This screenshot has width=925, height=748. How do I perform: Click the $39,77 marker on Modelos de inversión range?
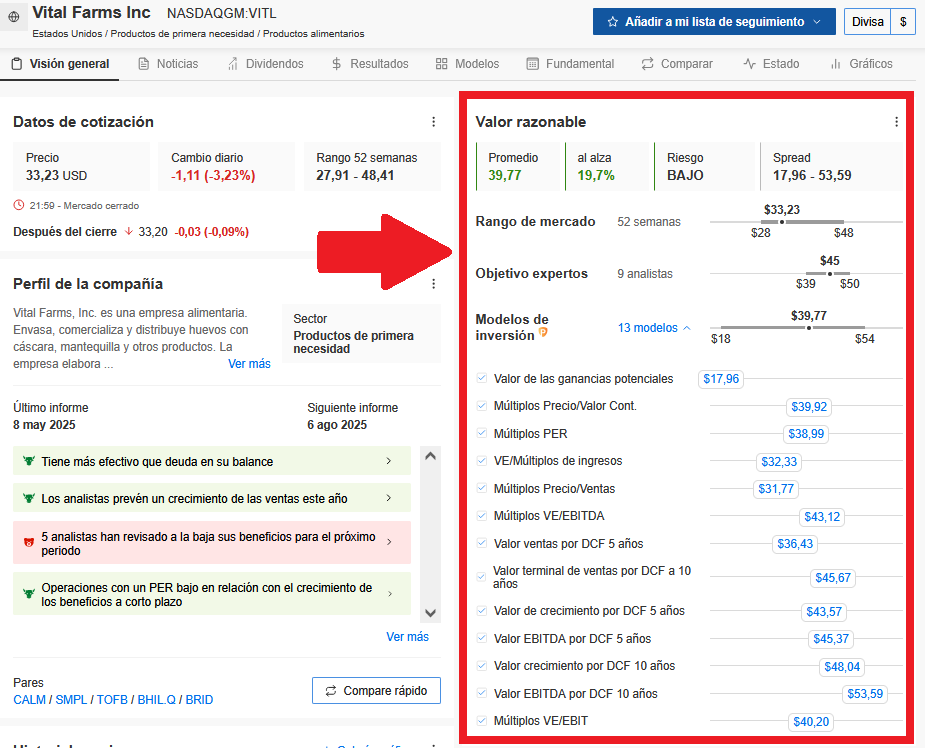point(809,327)
